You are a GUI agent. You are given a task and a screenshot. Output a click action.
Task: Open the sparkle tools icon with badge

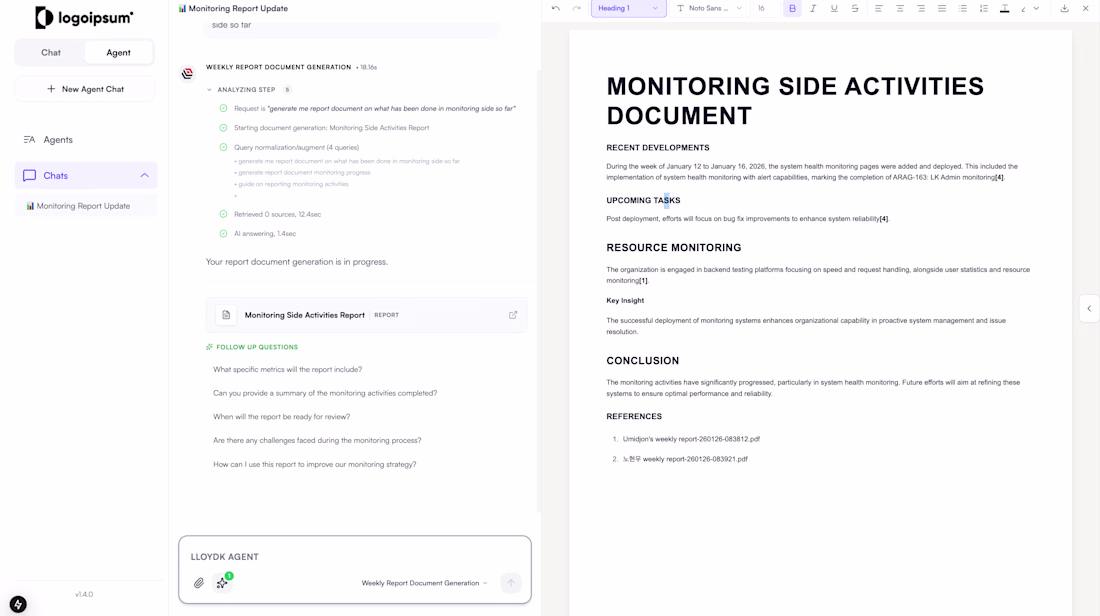pyautogui.click(x=222, y=583)
